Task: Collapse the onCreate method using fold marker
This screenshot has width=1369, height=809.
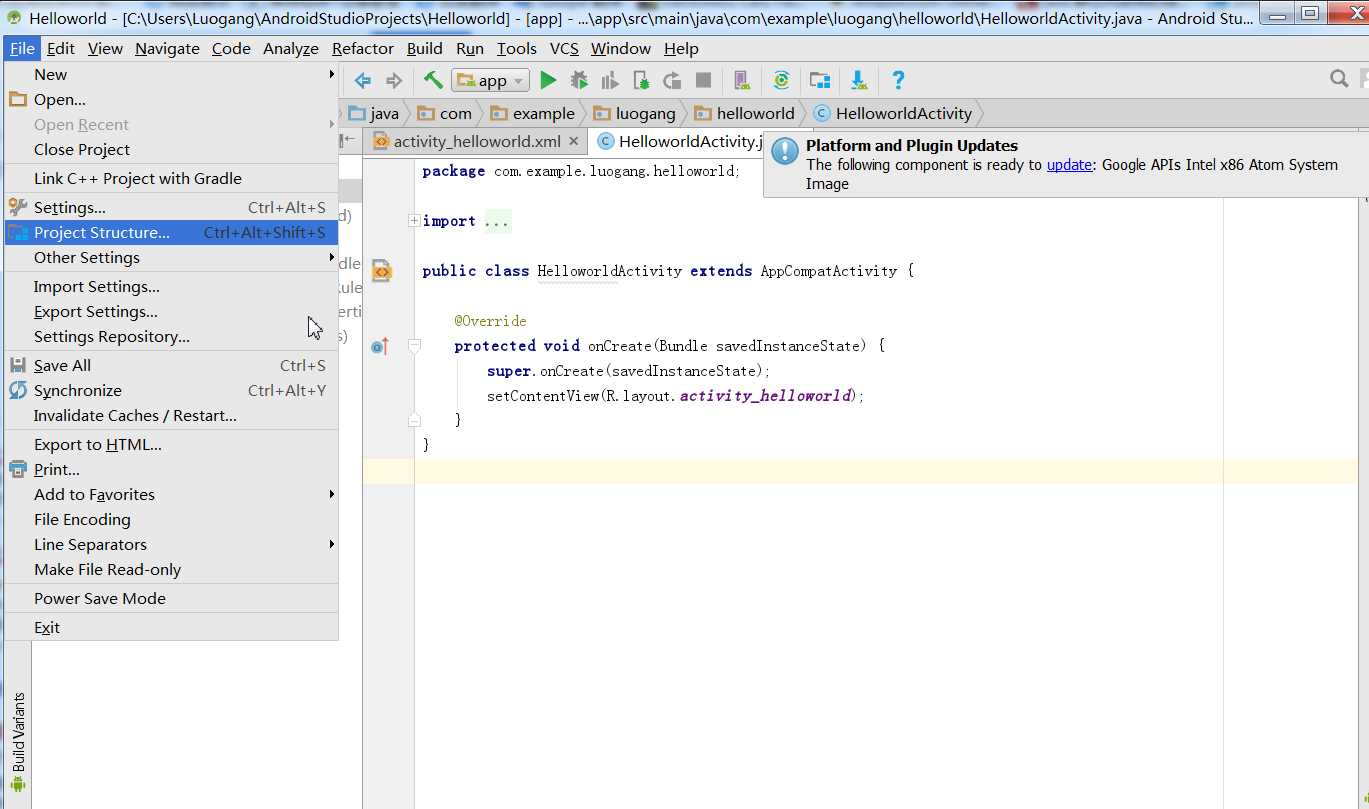Action: pyautogui.click(x=414, y=346)
